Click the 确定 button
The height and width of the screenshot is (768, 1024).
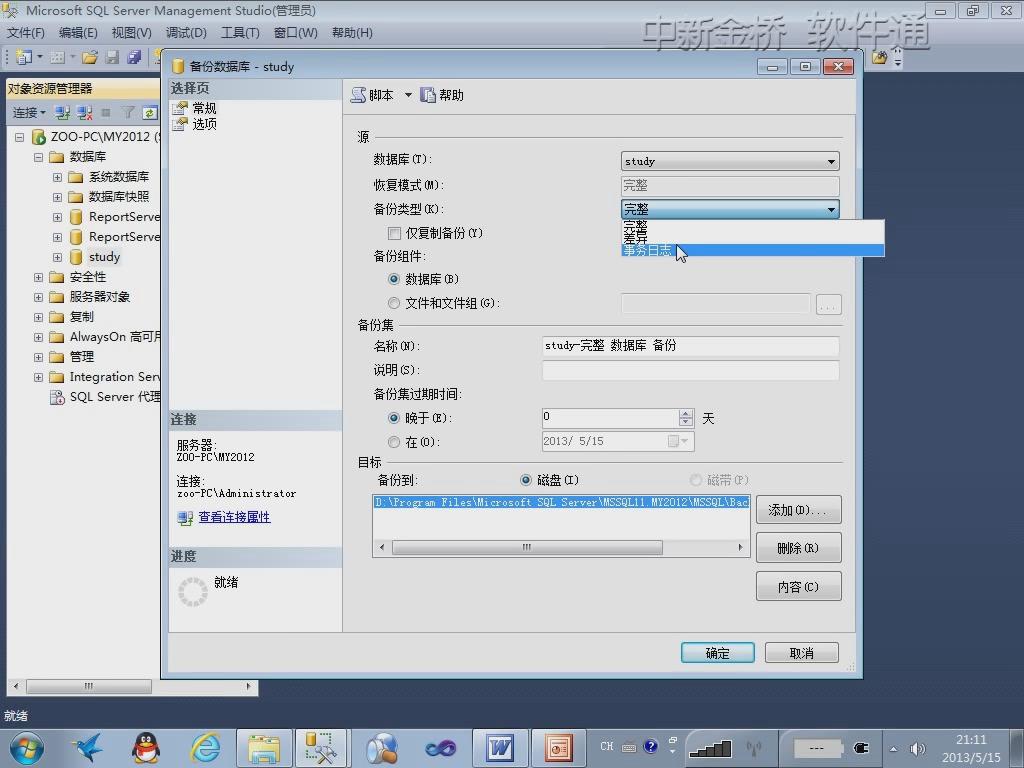point(718,653)
